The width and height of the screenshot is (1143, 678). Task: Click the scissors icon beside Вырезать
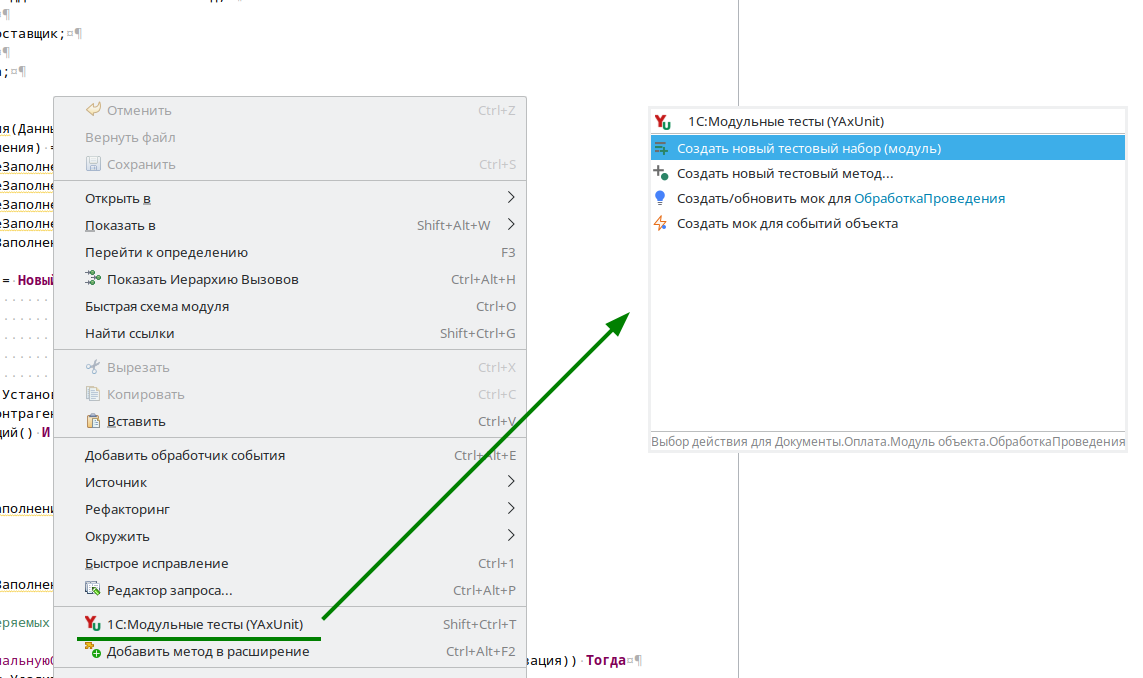[x=93, y=367]
